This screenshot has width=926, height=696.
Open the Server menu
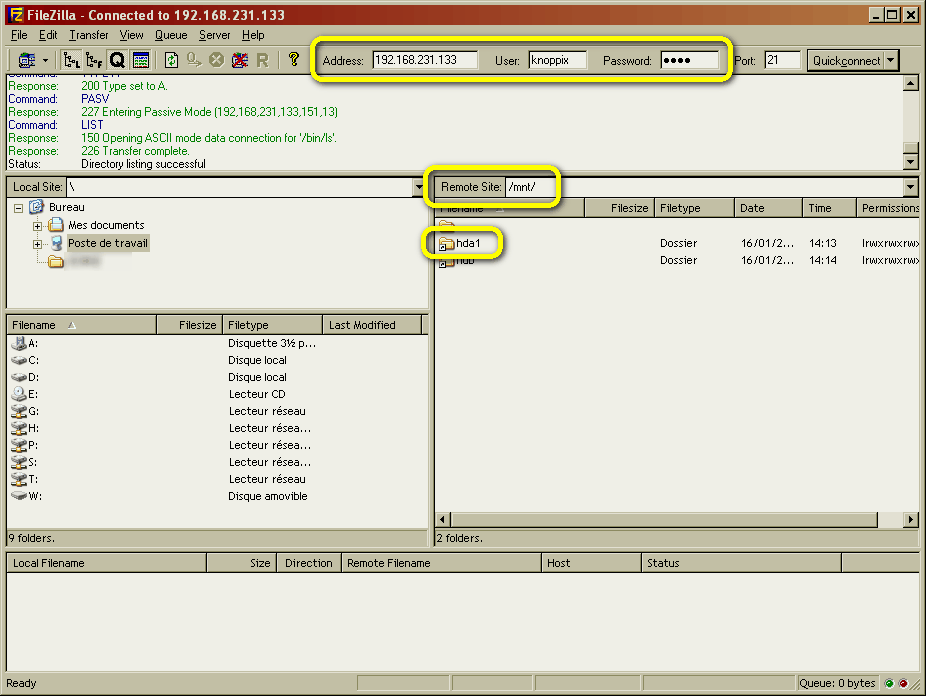point(214,35)
